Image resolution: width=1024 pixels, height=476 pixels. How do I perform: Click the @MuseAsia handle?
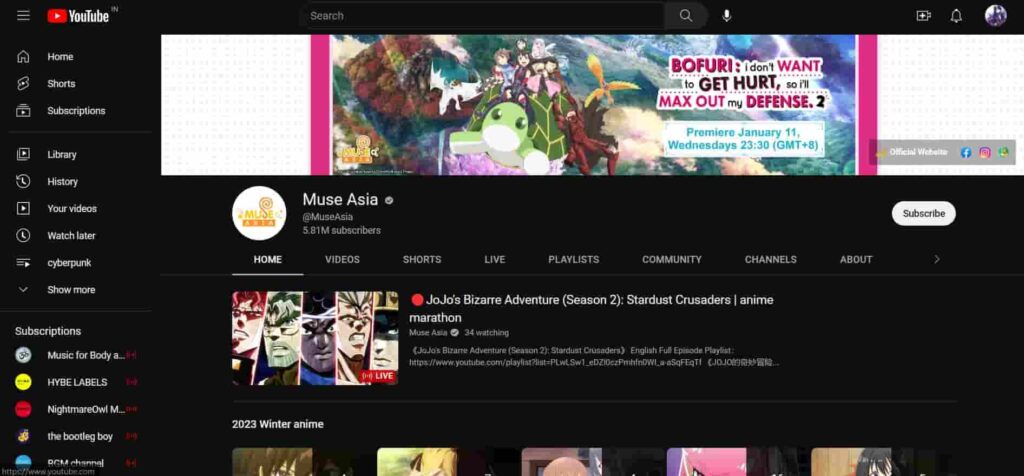(x=328, y=217)
